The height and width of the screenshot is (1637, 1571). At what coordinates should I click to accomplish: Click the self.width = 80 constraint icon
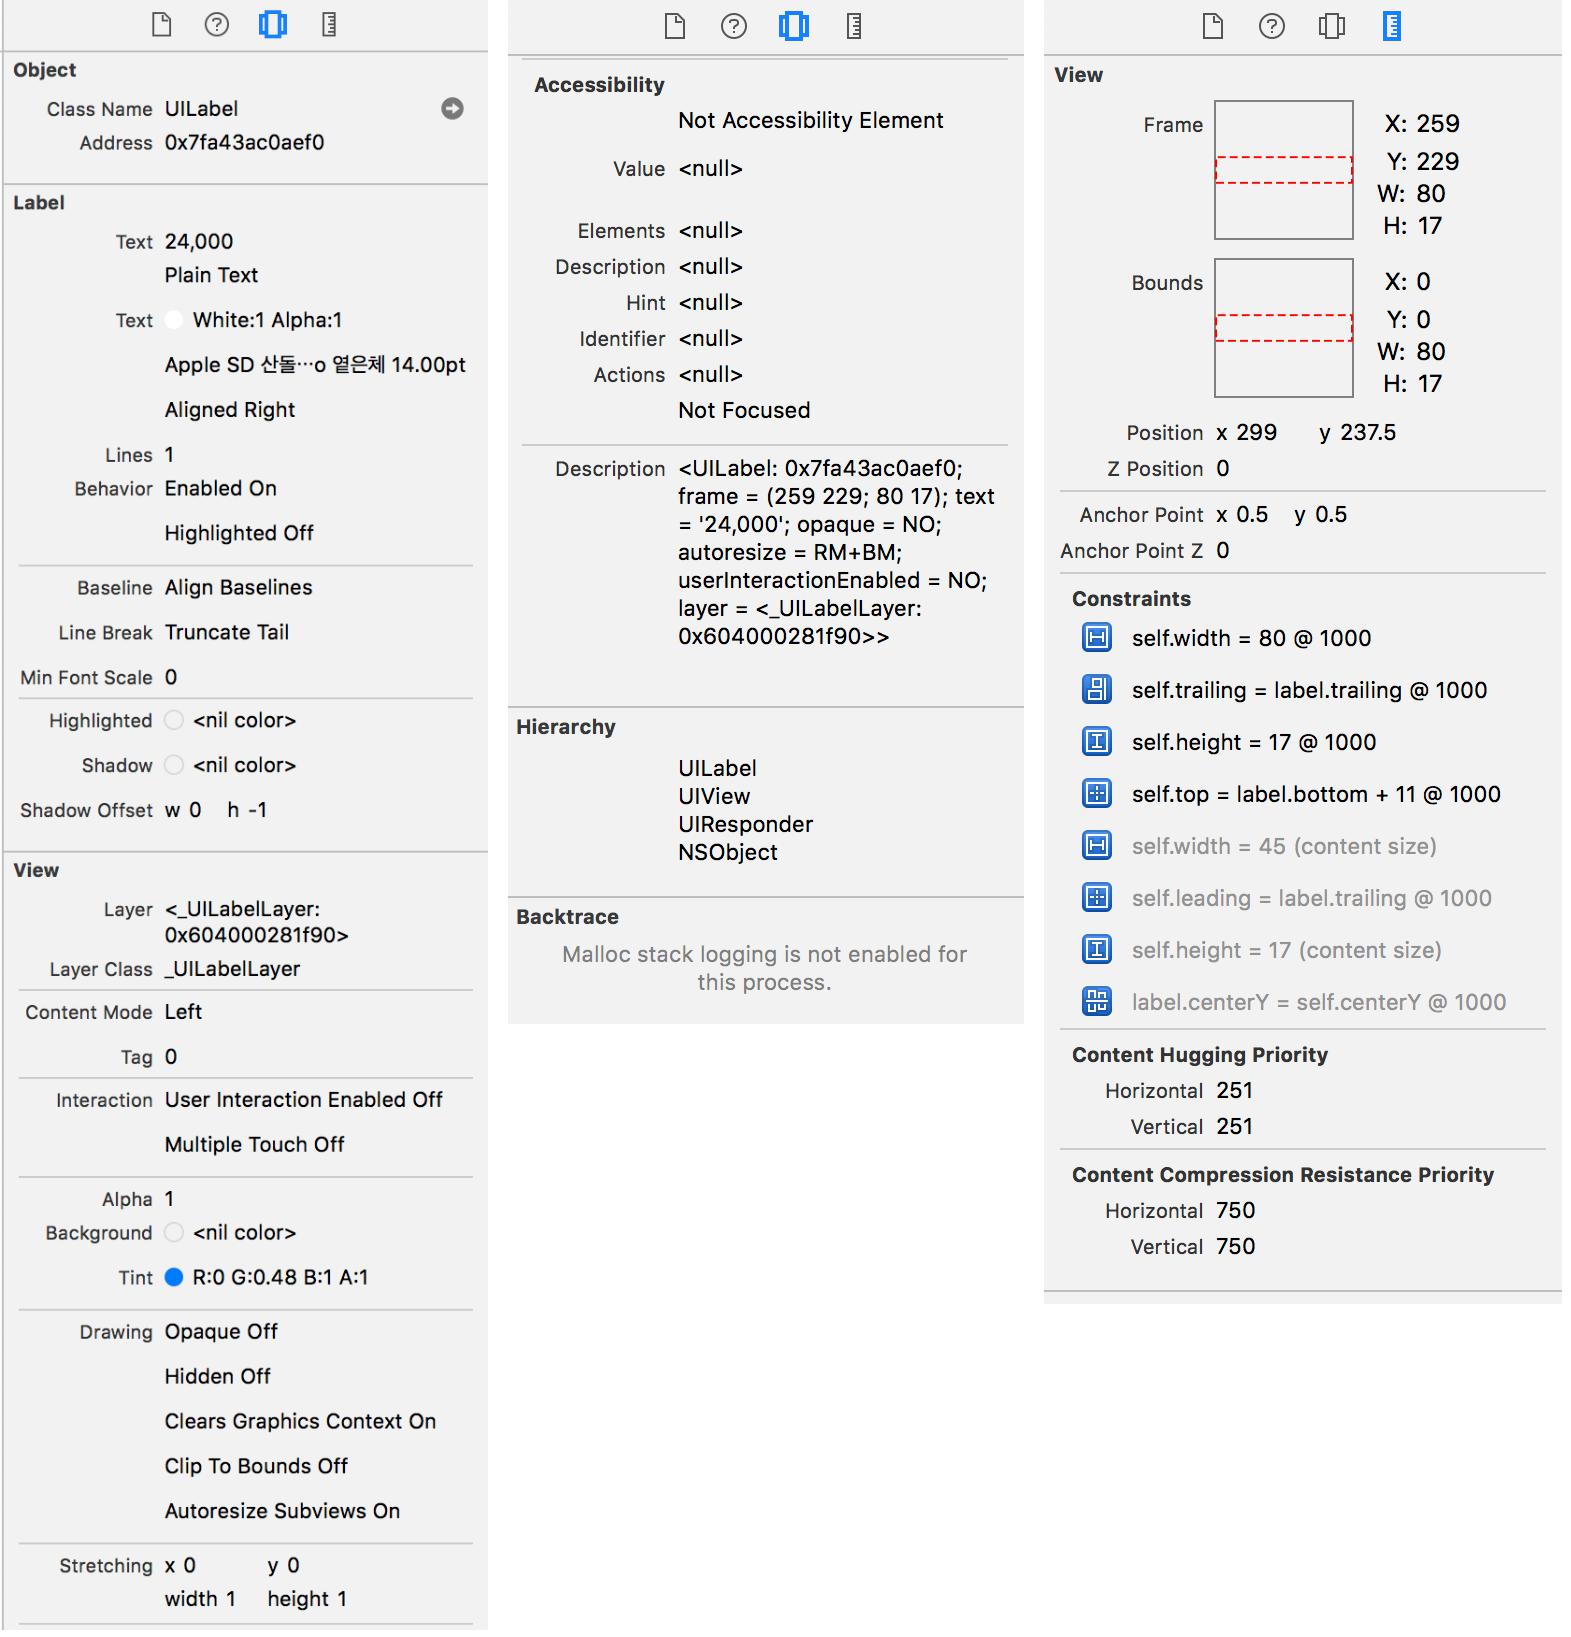point(1097,638)
